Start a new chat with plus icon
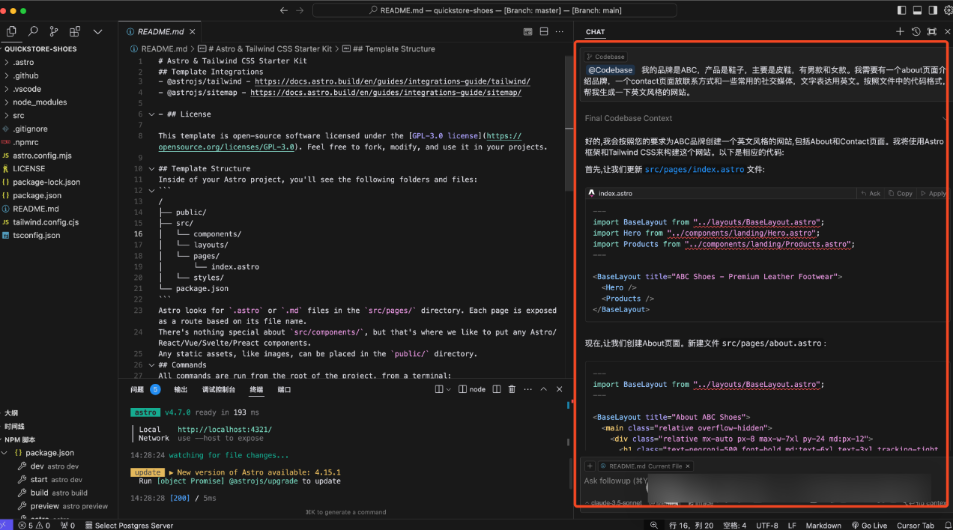The height and width of the screenshot is (530, 953). coord(900,32)
